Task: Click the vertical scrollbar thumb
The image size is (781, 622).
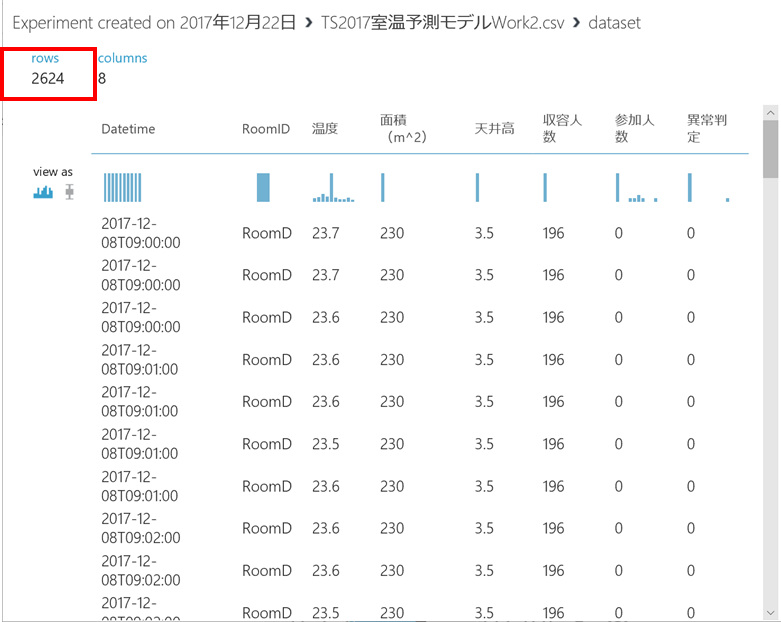Action: pyautogui.click(x=771, y=149)
